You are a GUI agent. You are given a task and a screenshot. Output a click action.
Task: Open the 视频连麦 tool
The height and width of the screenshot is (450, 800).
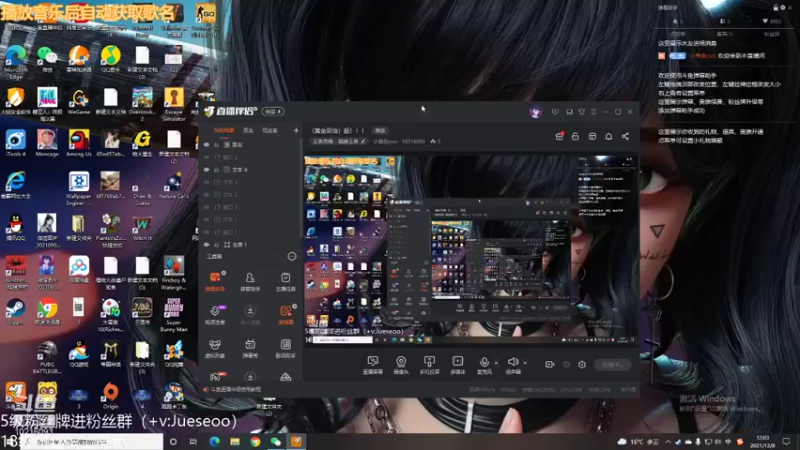click(x=215, y=315)
